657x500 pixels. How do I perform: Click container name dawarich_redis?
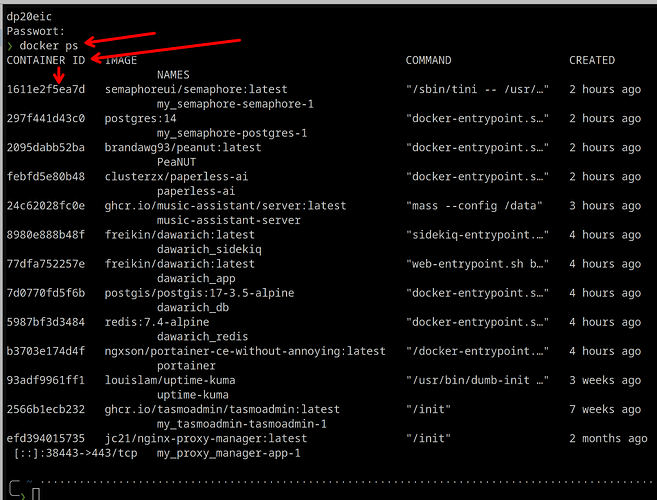pyautogui.click(x=202, y=337)
